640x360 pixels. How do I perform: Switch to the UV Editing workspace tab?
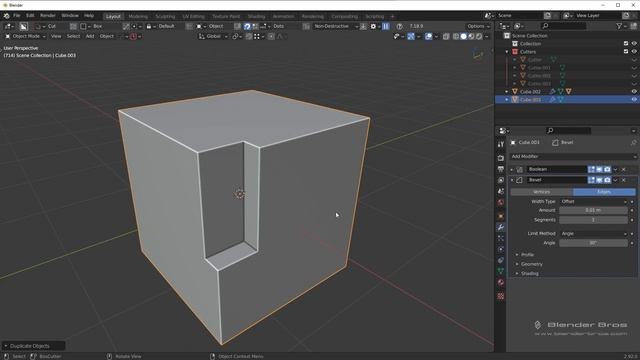[x=193, y=16]
